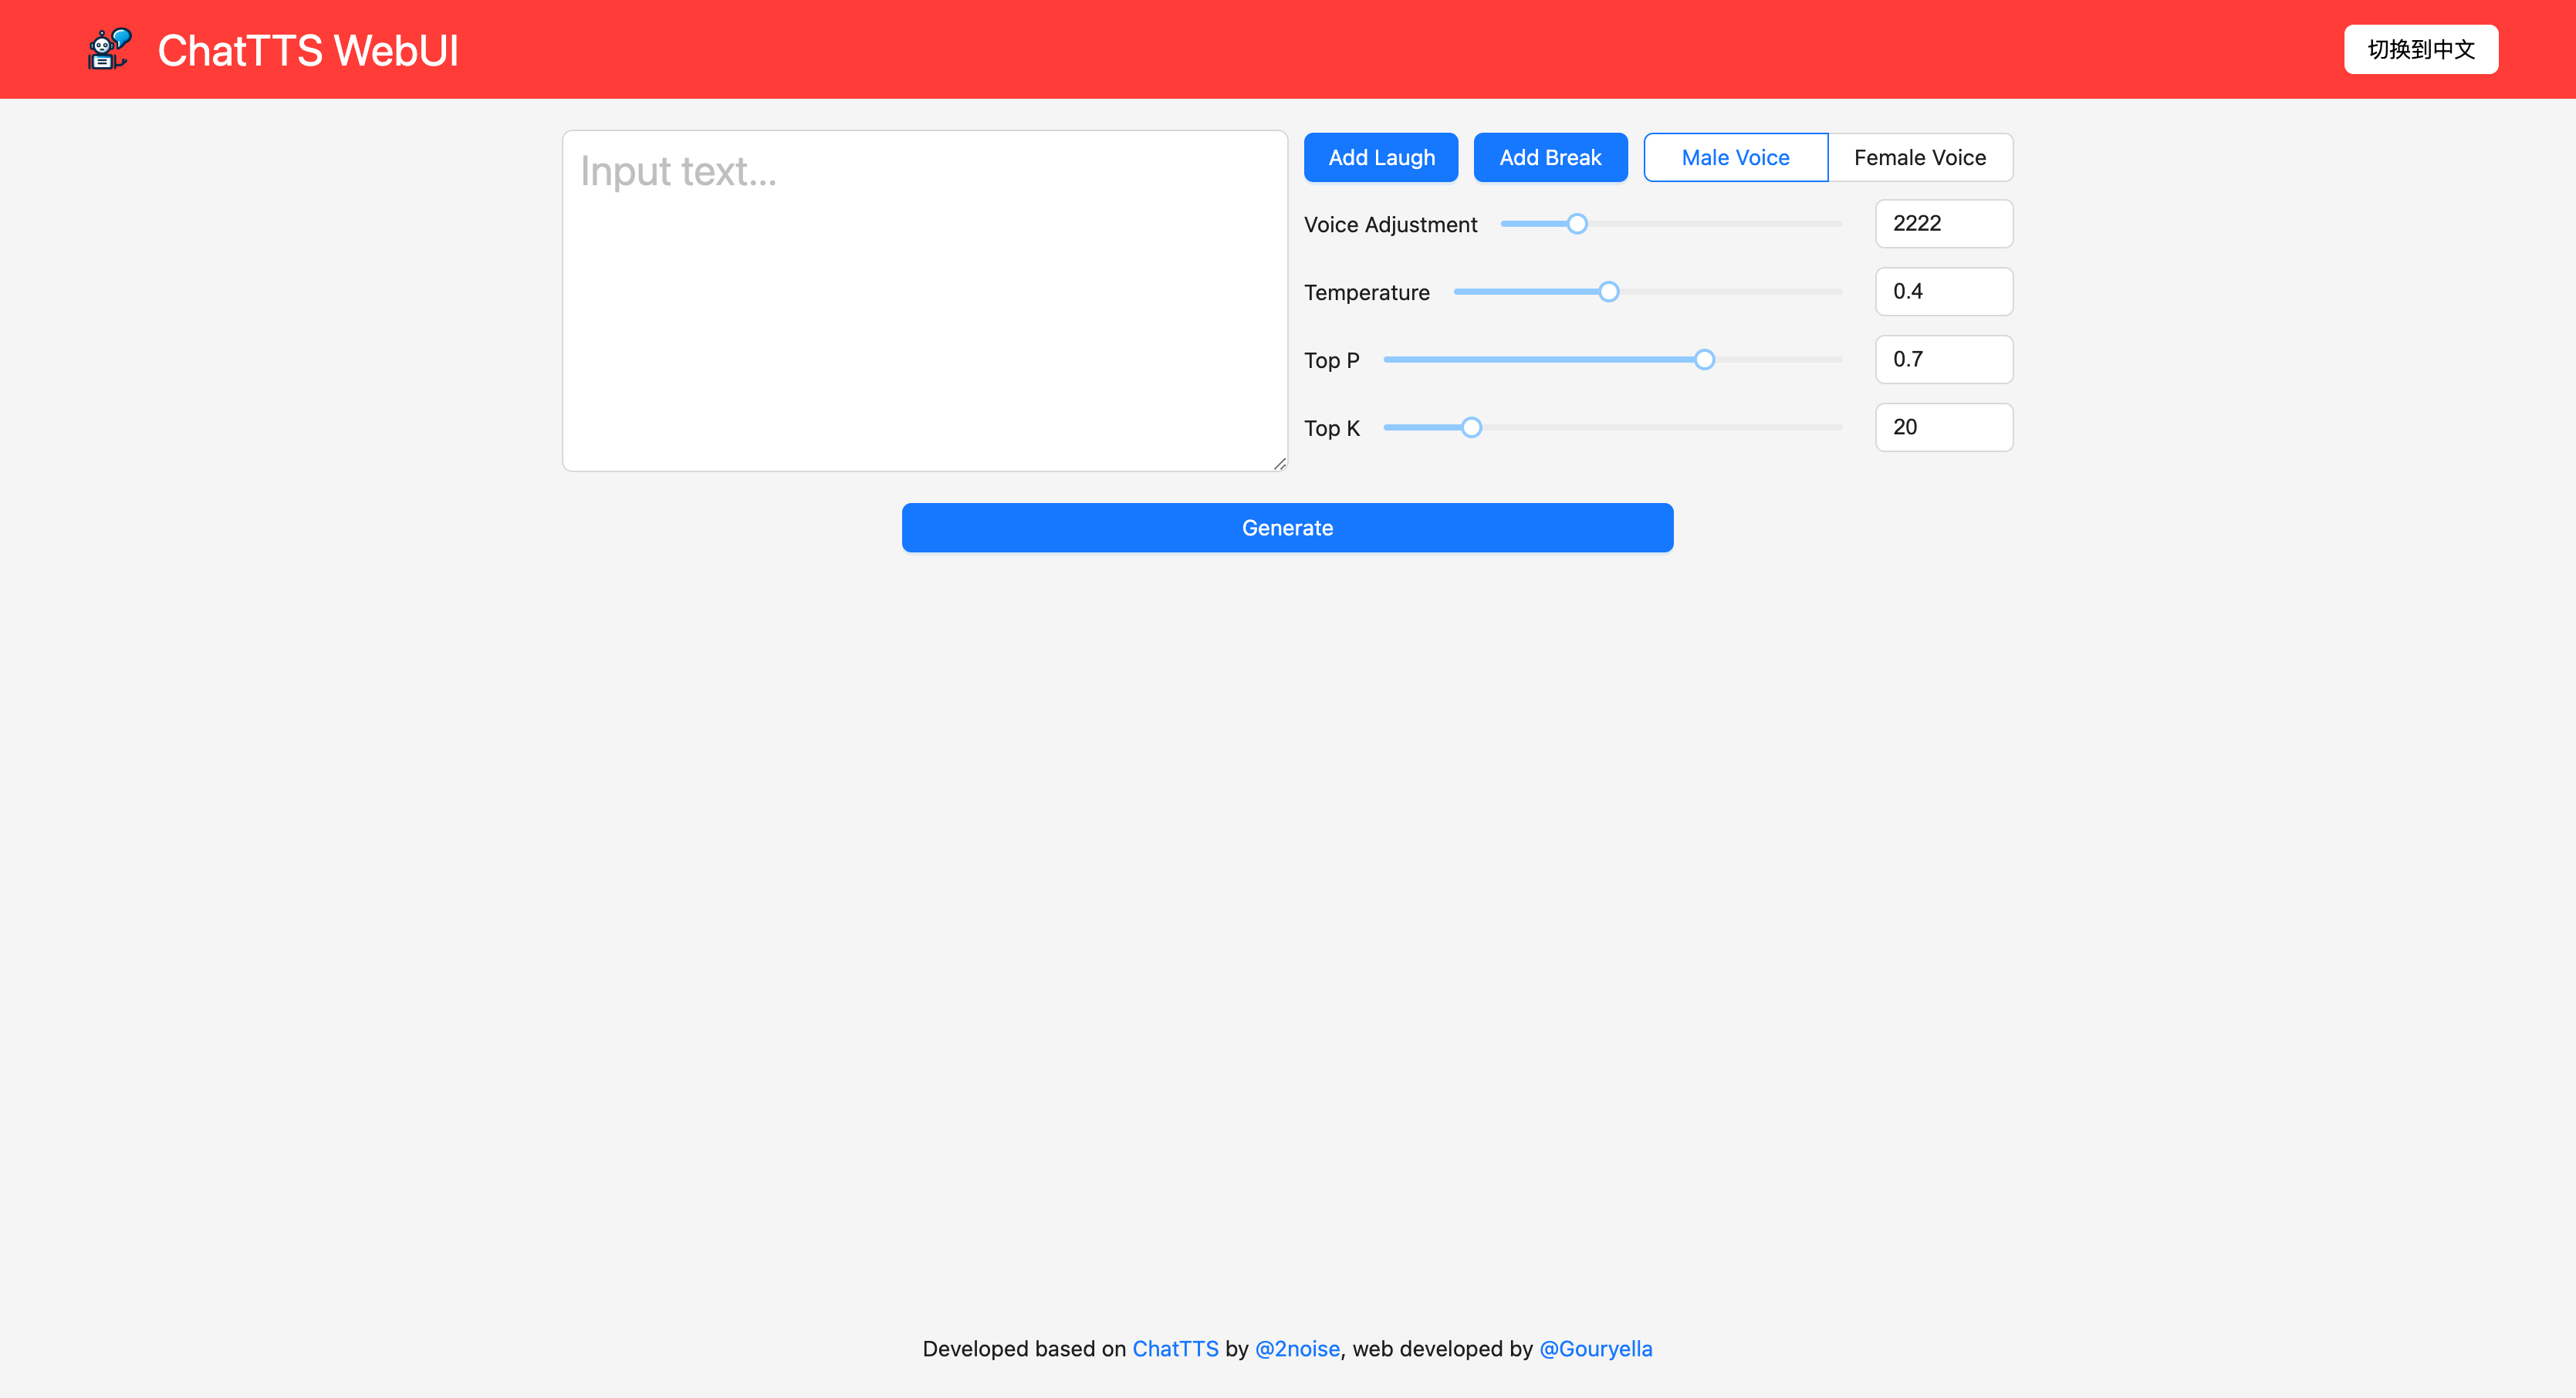2576x1398 pixels.
Task: Click the Temperature slider handle
Action: (x=1608, y=292)
